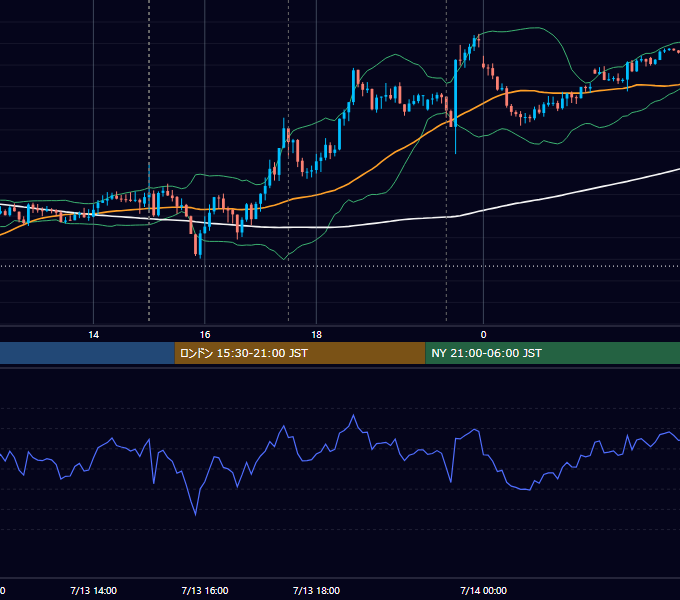Click the hour label 18 on time axis

(x=316, y=335)
